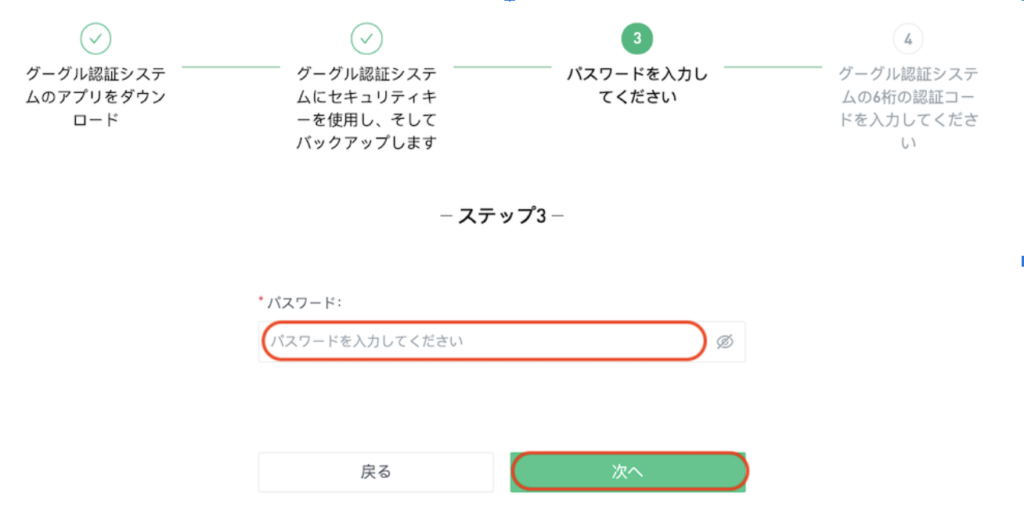Select the パスワードを入力してください step label
The height and width of the screenshot is (521, 1024).
(637, 86)
